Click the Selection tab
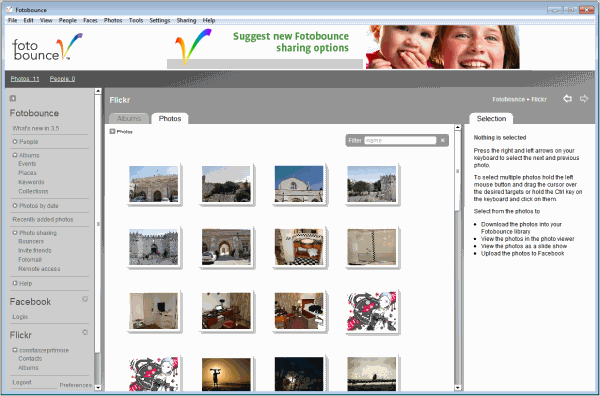 click(491, 119)
